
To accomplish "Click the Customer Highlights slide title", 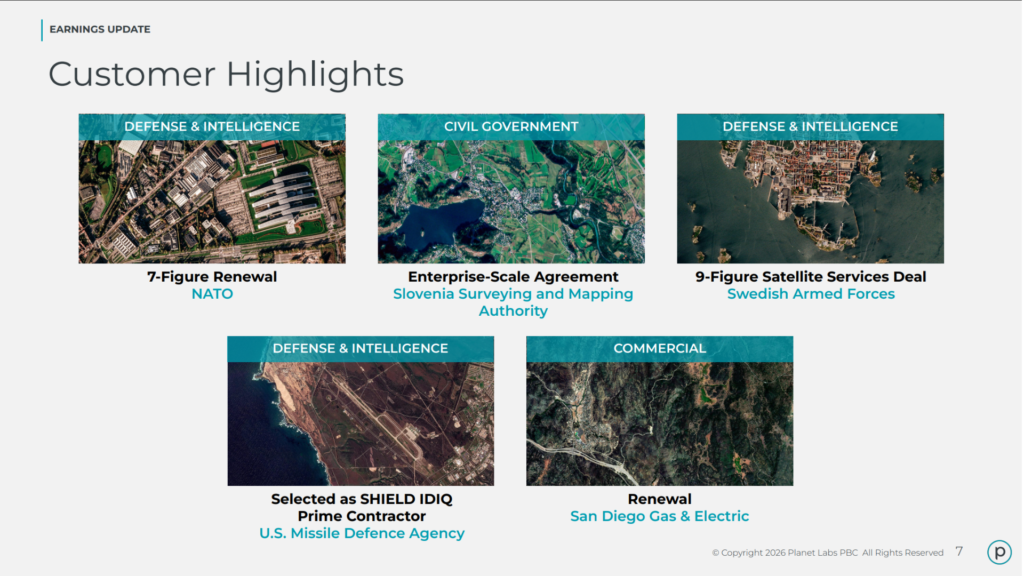I will tap(226, 73).
